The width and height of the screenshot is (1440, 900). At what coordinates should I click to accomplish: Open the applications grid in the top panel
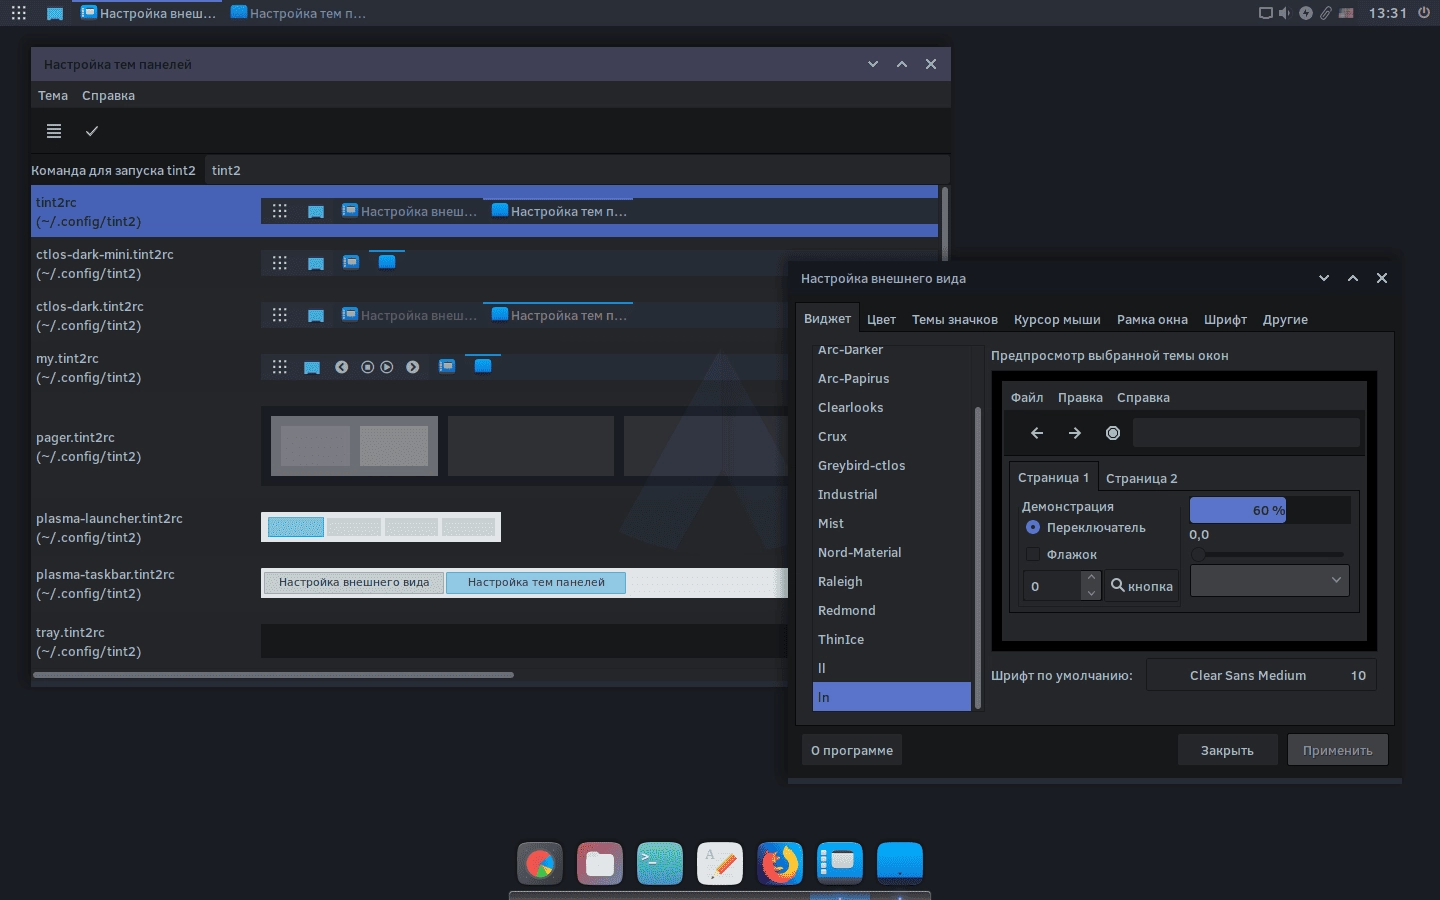pyautogui.click(x=19, y=13)
